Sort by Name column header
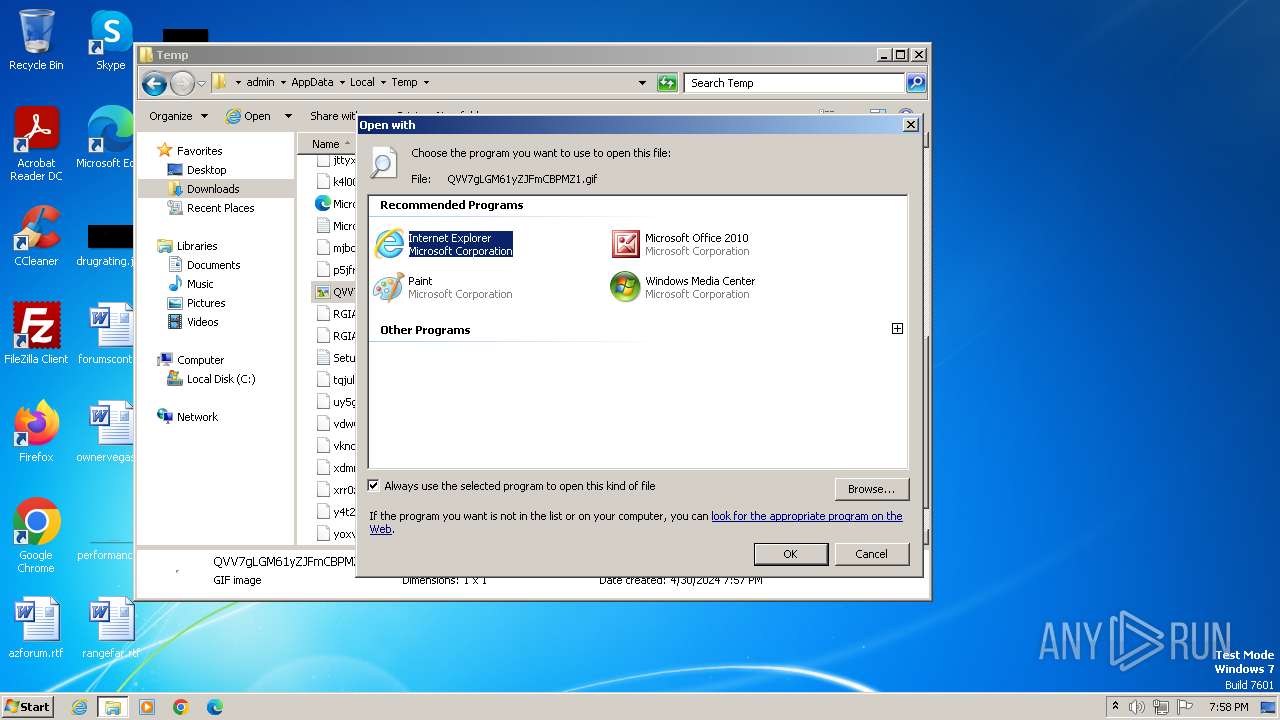Viewport: 1280px width, 720px height. 326,144
